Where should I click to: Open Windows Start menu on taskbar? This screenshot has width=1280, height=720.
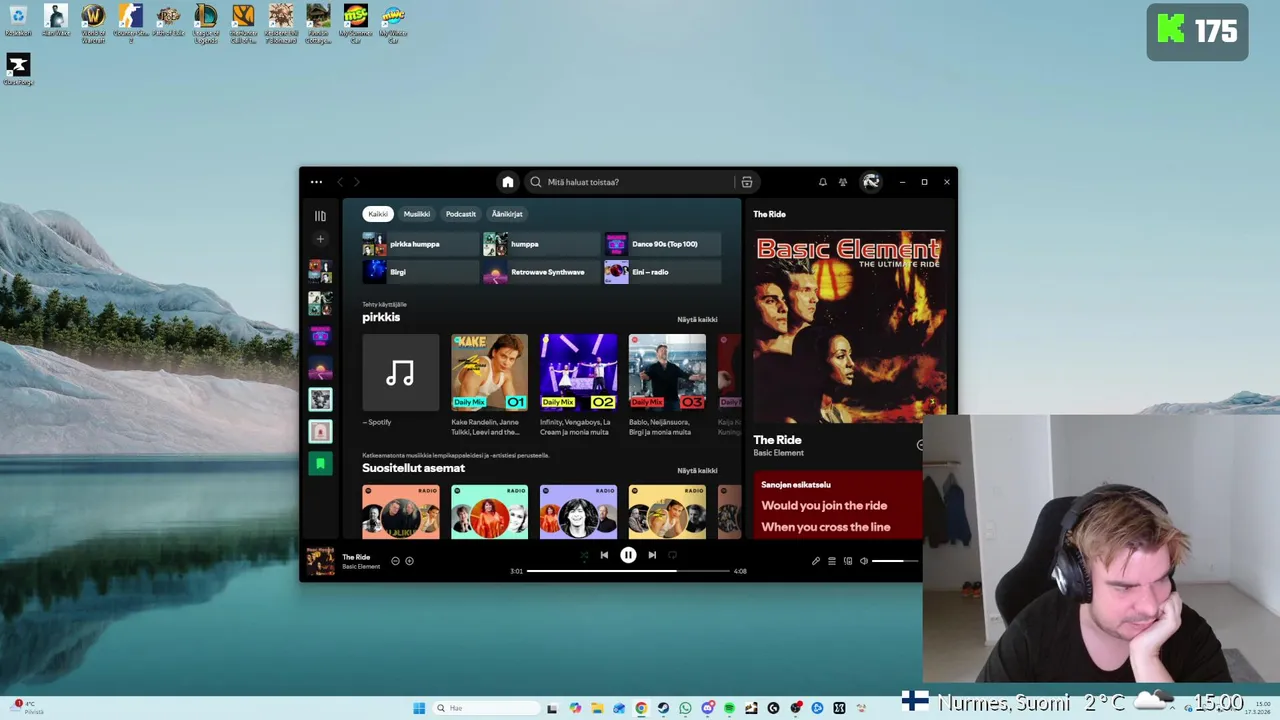(x=419, y=708)
